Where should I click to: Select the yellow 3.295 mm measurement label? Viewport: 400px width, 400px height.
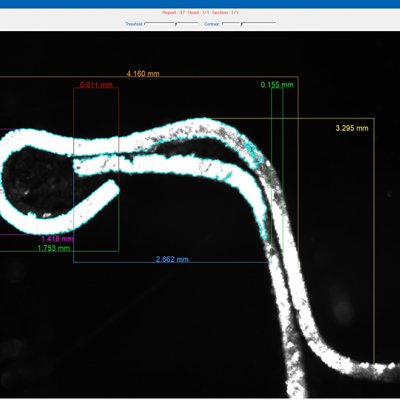[x=352, y=128]
